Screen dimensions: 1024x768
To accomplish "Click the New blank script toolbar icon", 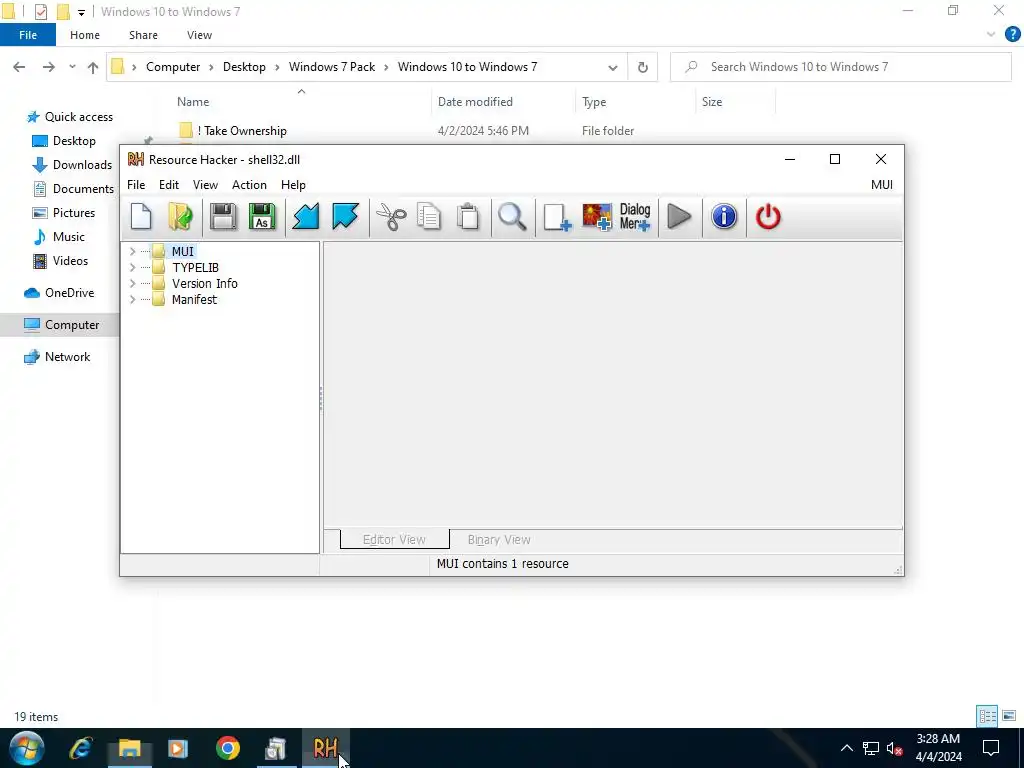I will 141,217.
